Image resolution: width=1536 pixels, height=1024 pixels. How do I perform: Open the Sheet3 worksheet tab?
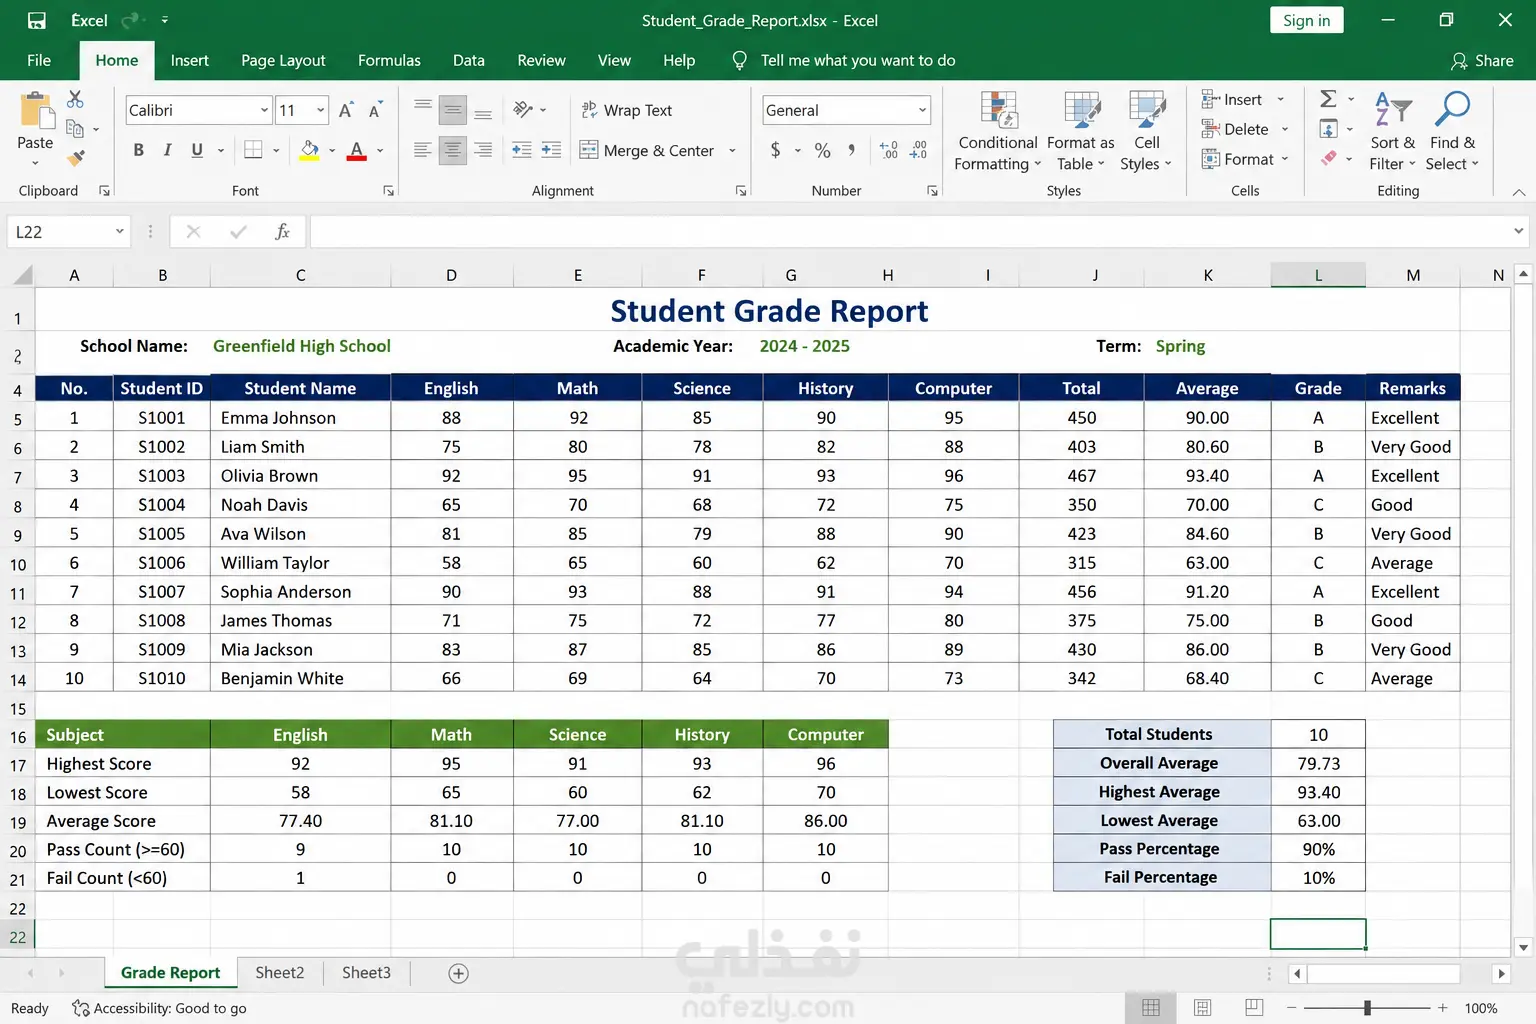click(x=366, y=973)
